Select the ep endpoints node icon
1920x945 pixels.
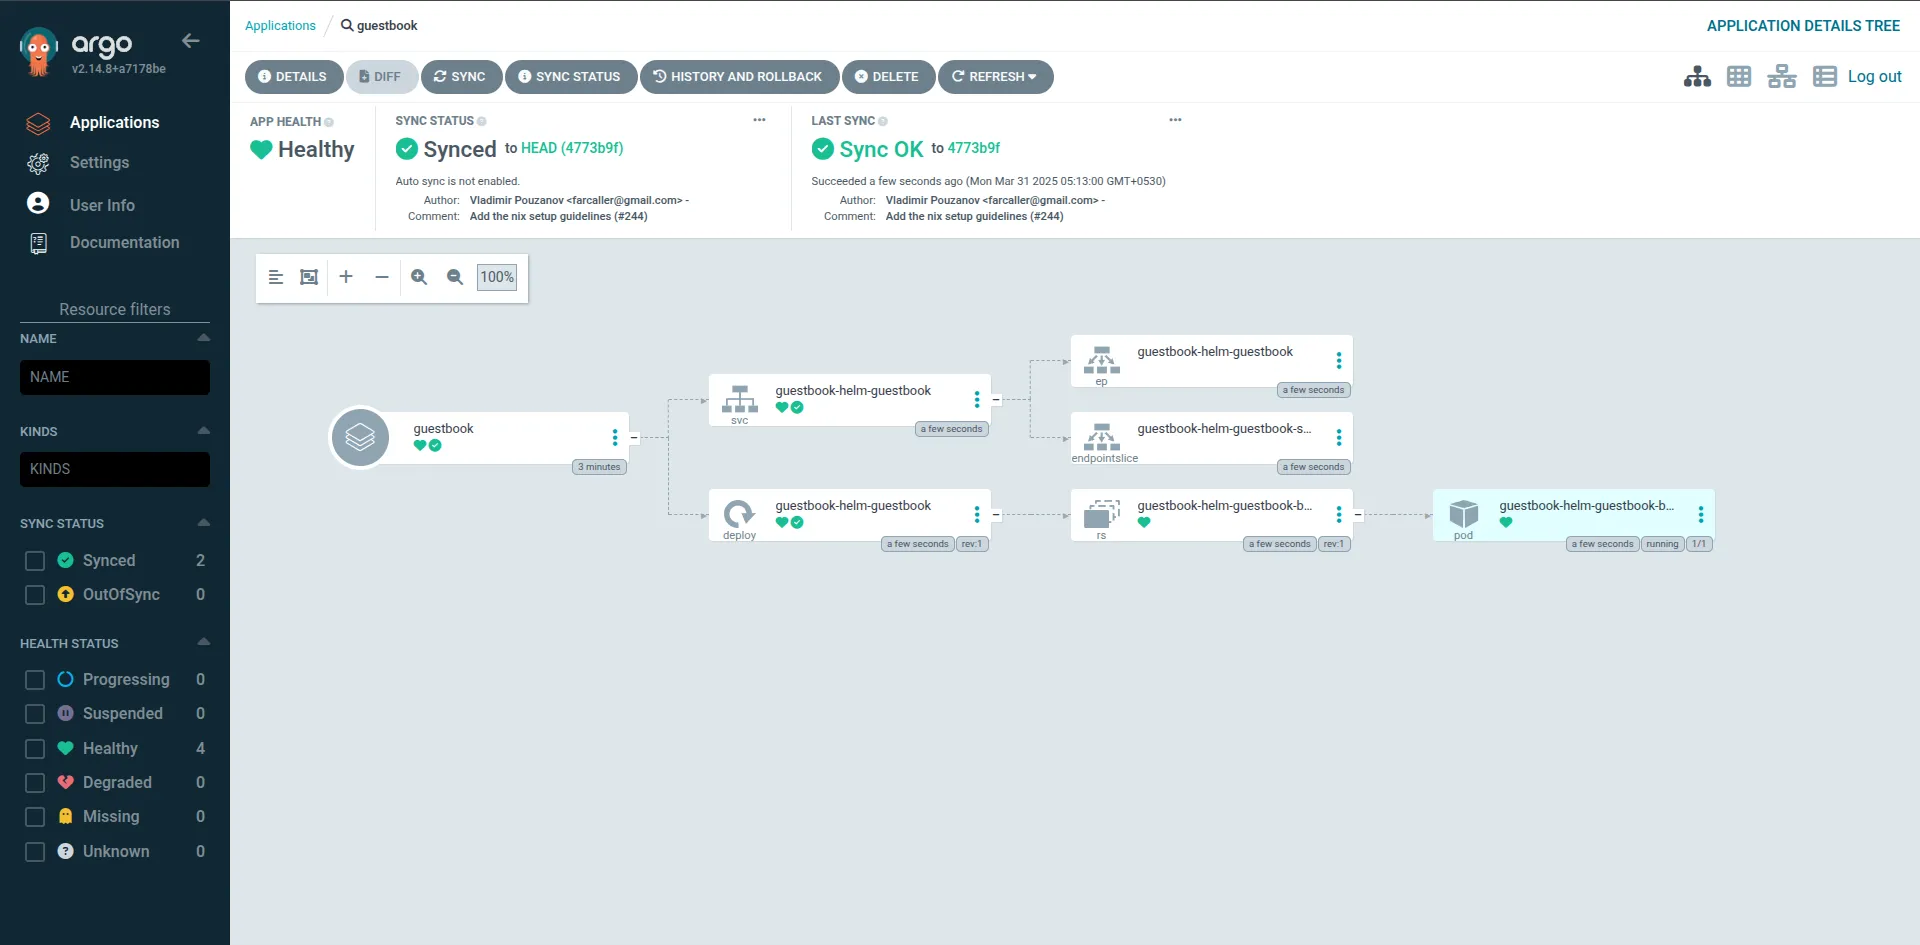point(1102,360)
